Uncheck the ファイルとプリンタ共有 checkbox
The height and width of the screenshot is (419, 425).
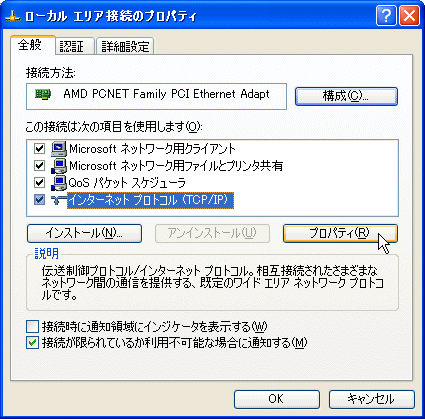[39, 165]
